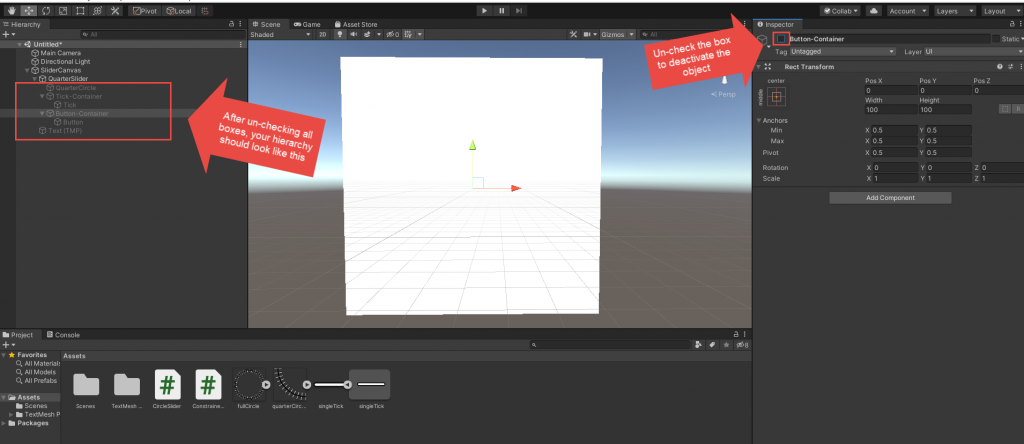Lock the Inspector panel
Image resolution: width=1024 pixels, height=444 pixels.
click(x=1012, y=24)
